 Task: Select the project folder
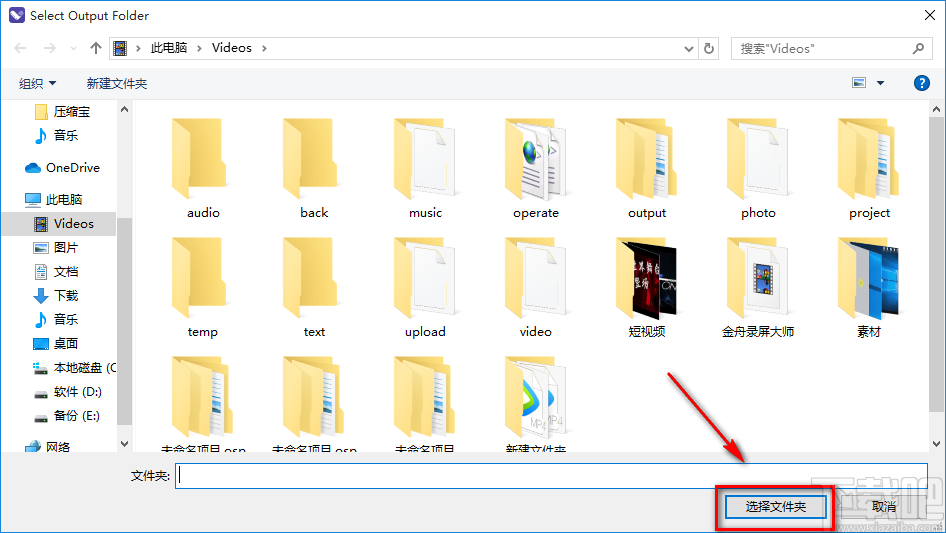click(869, 169)
